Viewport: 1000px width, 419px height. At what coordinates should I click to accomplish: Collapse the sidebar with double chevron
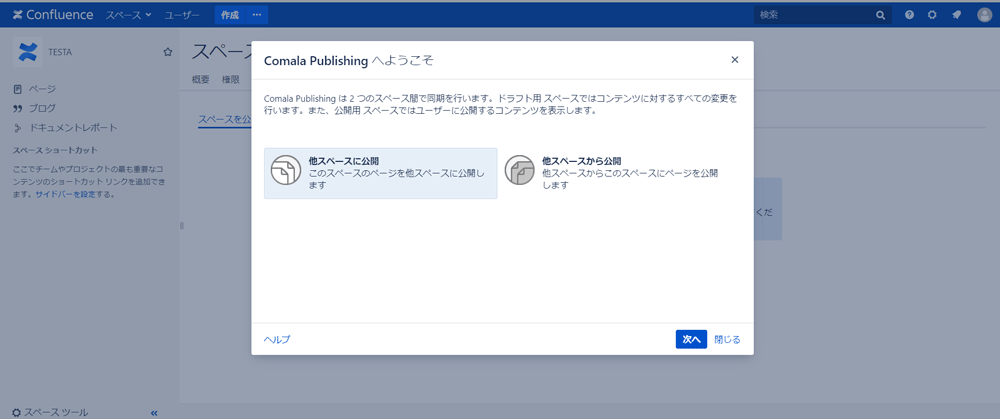(x=154, y=413)
